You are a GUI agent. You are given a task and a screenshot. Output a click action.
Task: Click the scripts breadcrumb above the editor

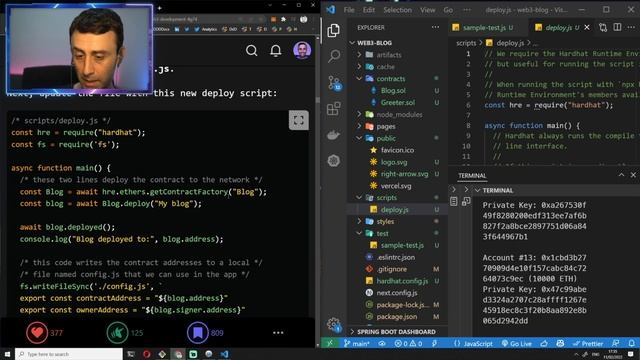tap(466, 43)
